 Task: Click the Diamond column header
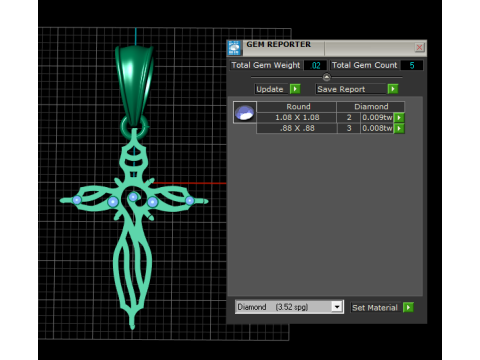point(371,107)
